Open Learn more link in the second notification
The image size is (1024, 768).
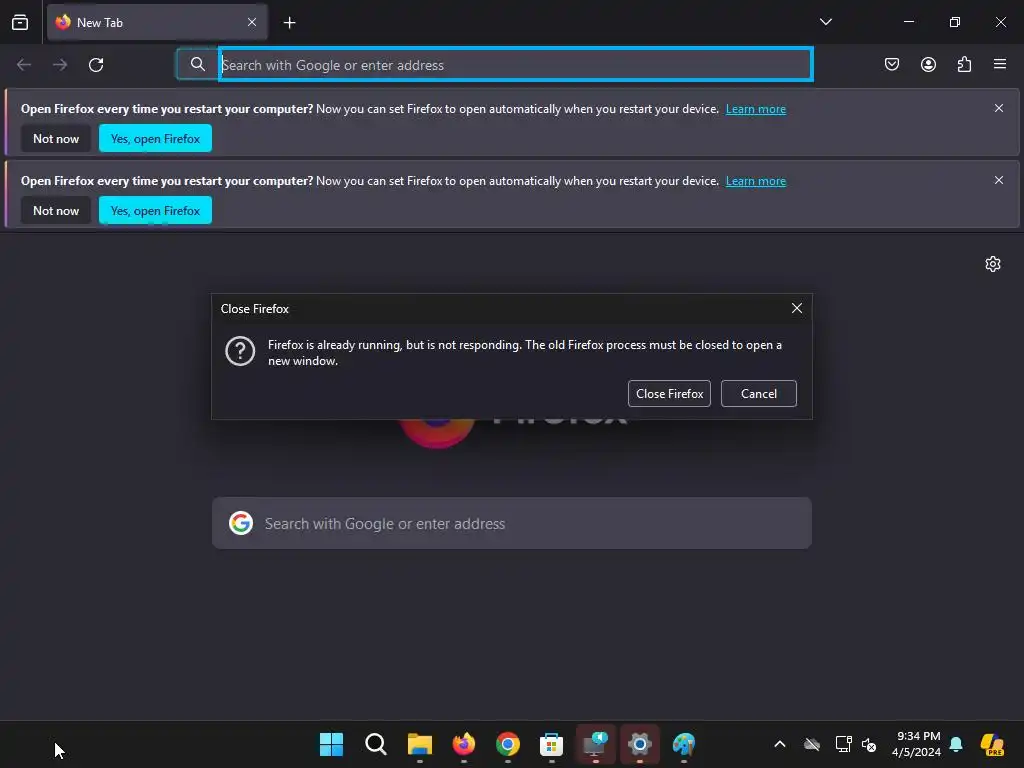click(x=756, y=181)
